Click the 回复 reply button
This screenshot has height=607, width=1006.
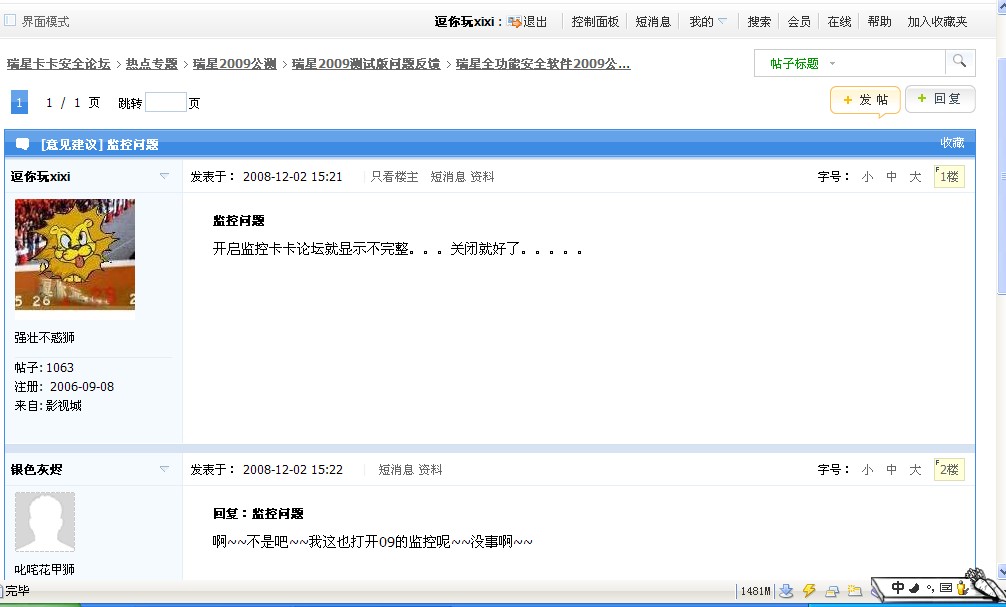(940, 99)
